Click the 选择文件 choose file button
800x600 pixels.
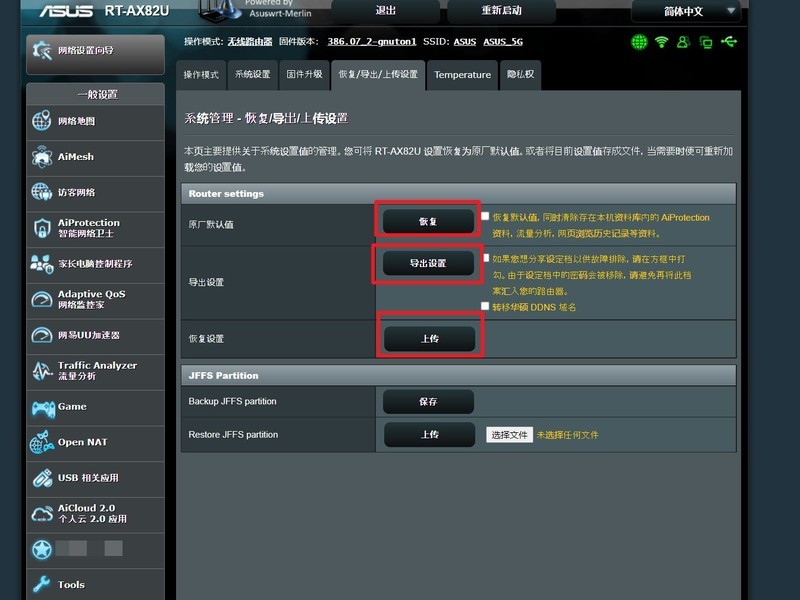[509, 435]
